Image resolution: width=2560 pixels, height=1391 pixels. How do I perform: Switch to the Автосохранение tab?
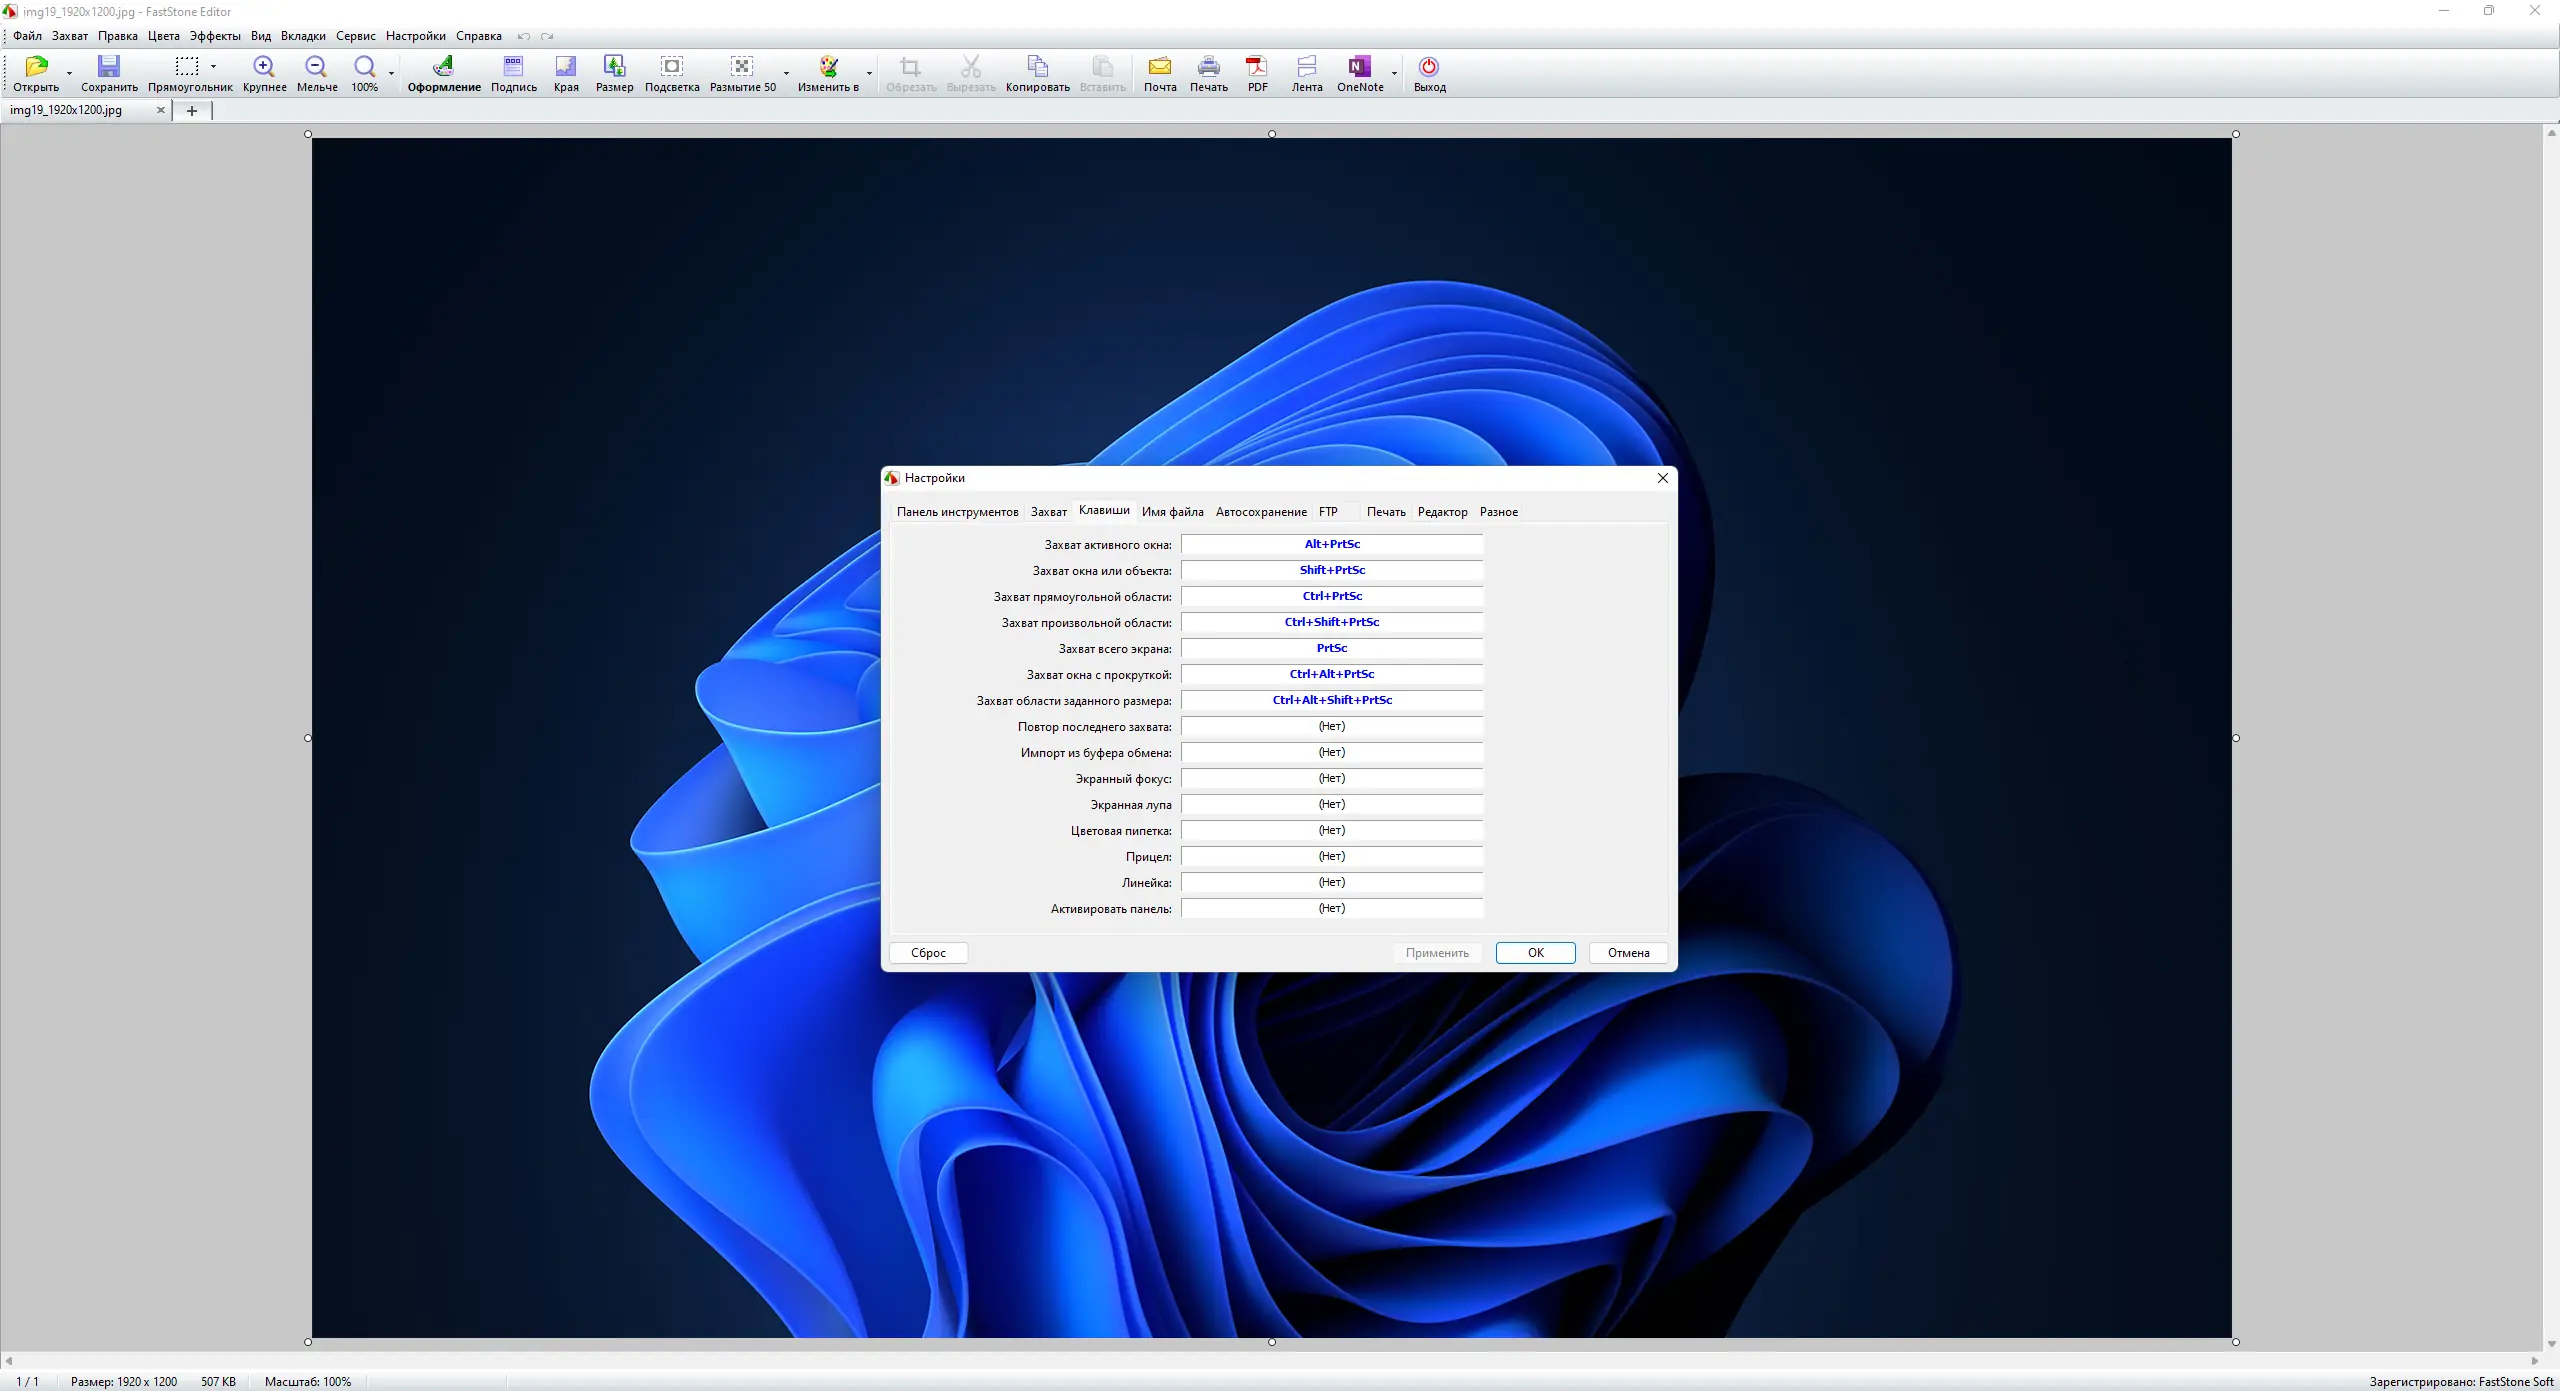click(x=1260, y=512)
